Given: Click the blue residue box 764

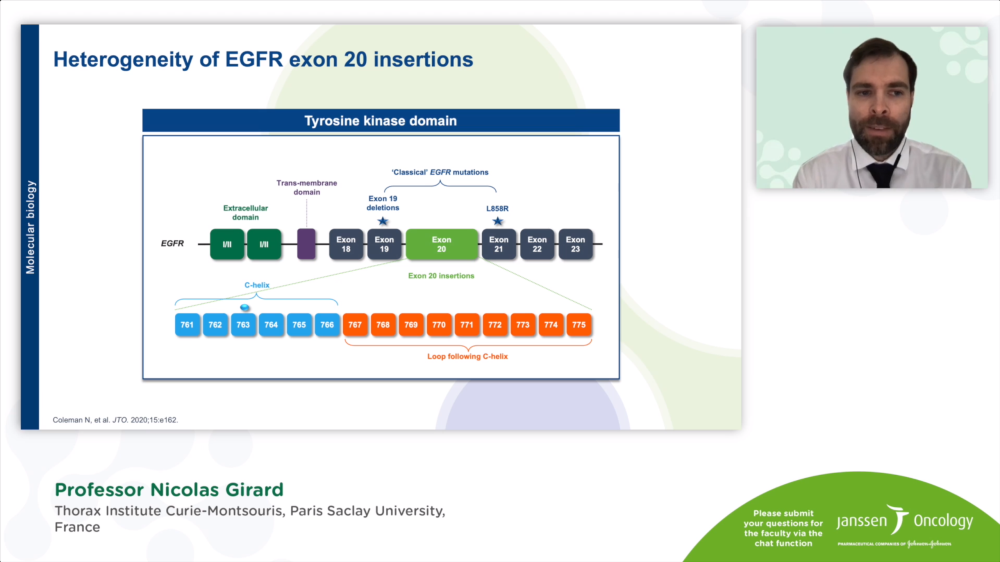Looking at the screenshot, I should 271,325.
